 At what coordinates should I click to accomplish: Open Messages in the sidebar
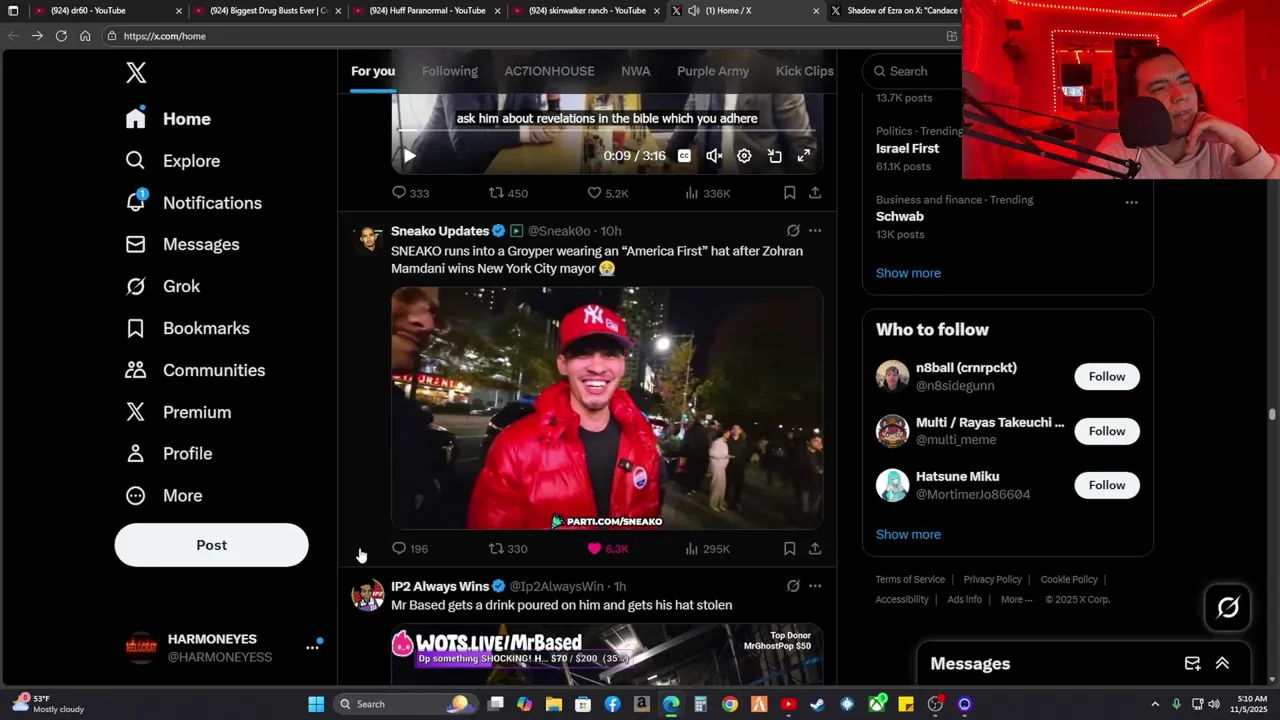point(182,244)
